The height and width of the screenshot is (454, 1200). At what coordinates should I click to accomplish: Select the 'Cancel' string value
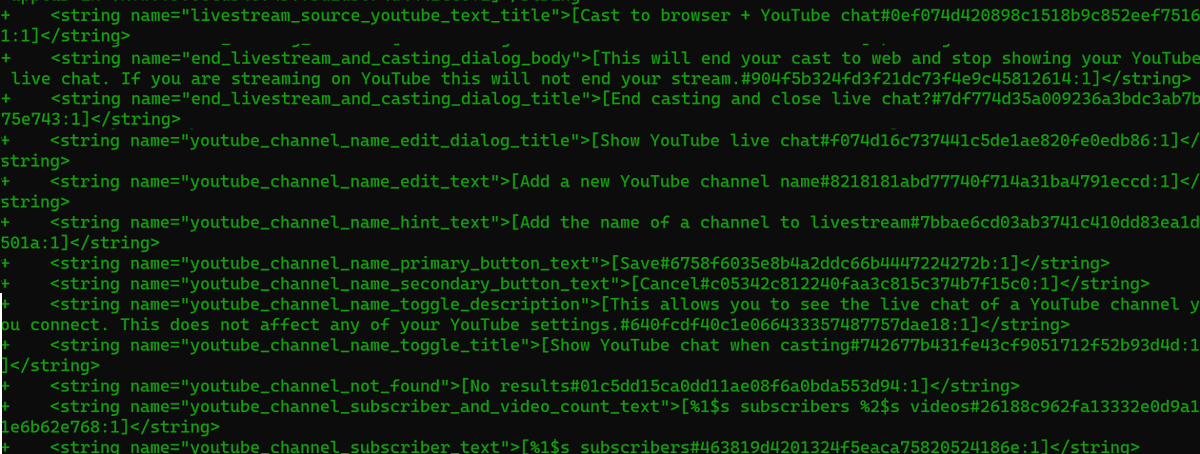coord(669,284)
